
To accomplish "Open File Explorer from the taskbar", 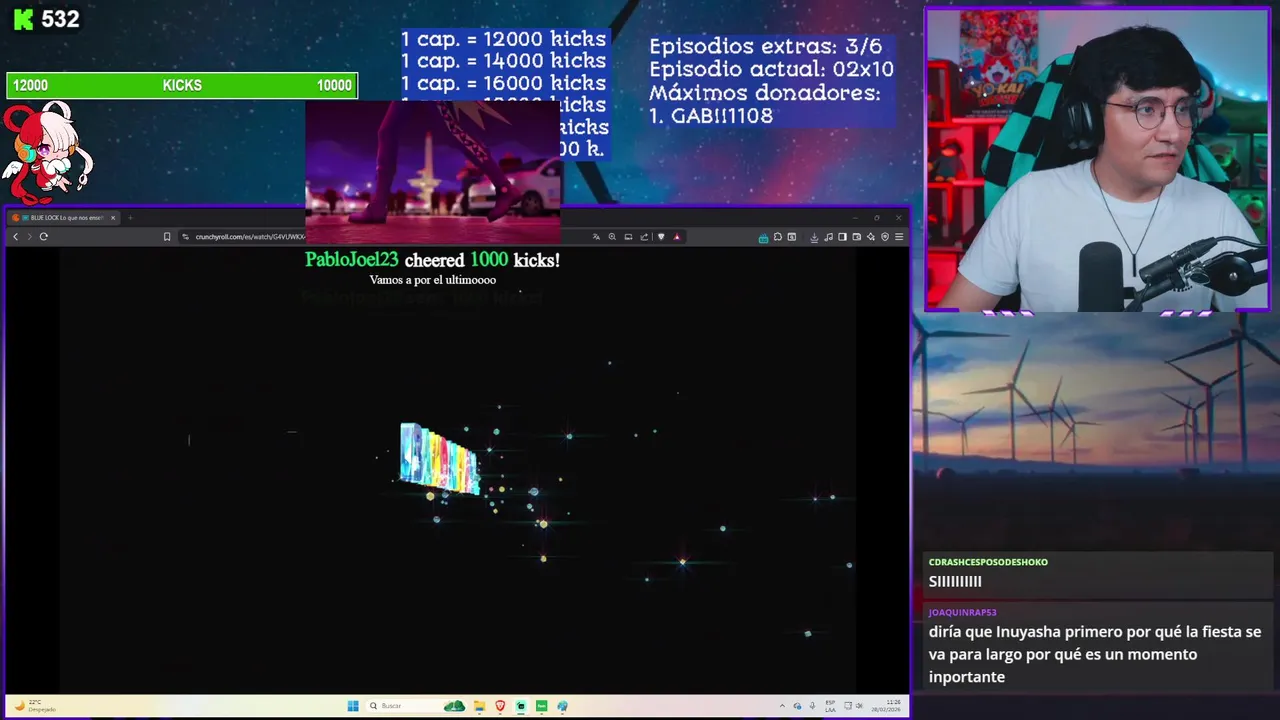I will coord(479,706).
